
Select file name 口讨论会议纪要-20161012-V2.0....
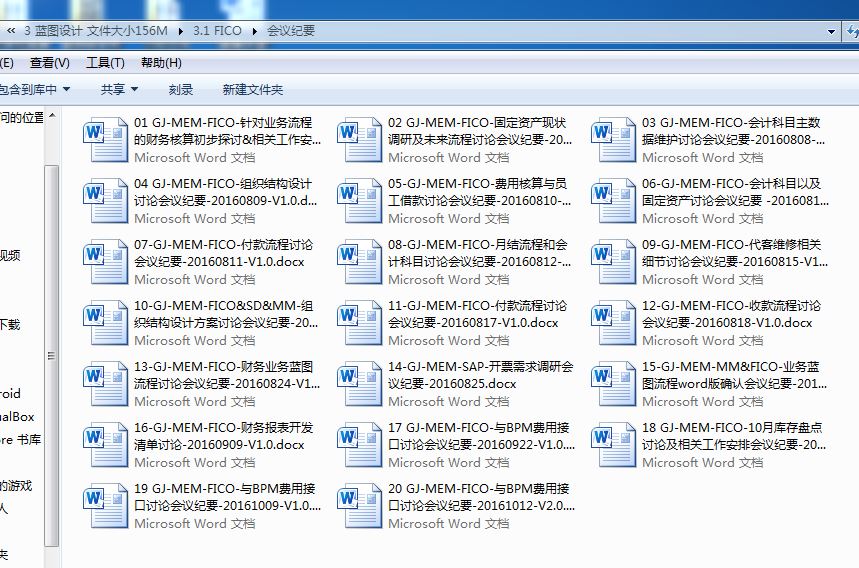[x=482, y=506]
